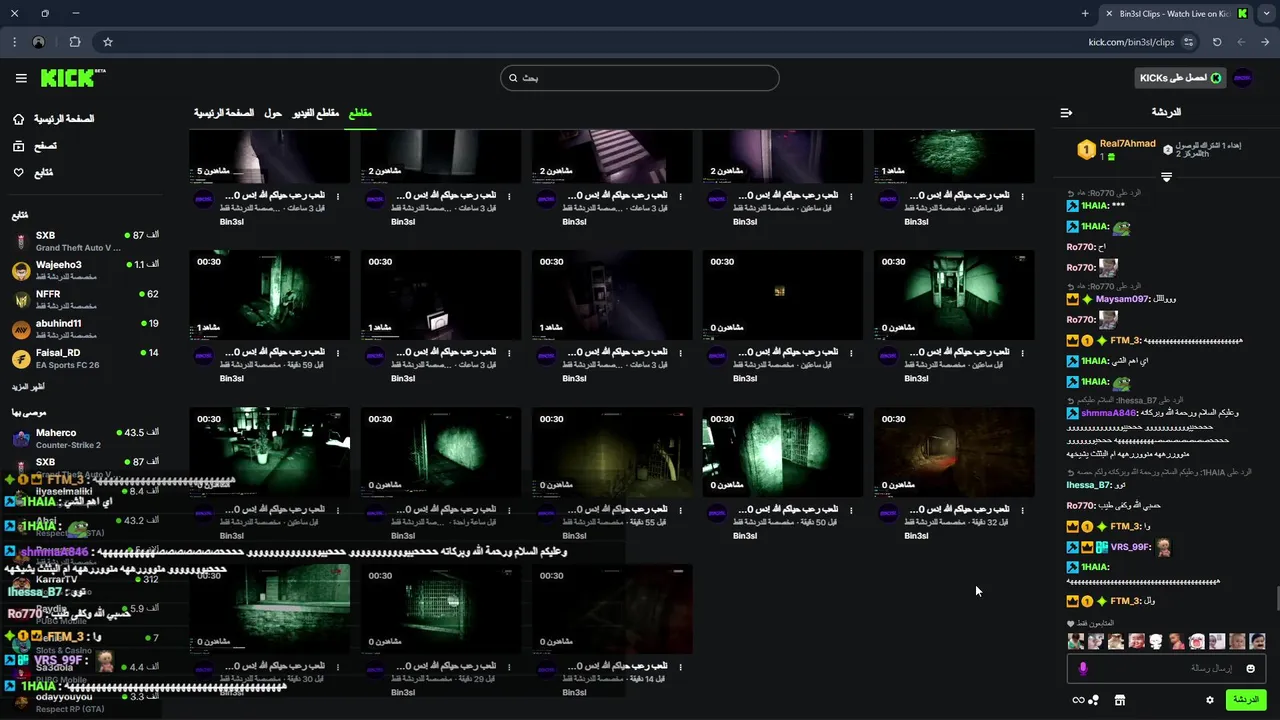The width and height of the screenshot is (1280, 720).
Task: Switch to the About (حول) tab
Action: (x=273, y=113)
